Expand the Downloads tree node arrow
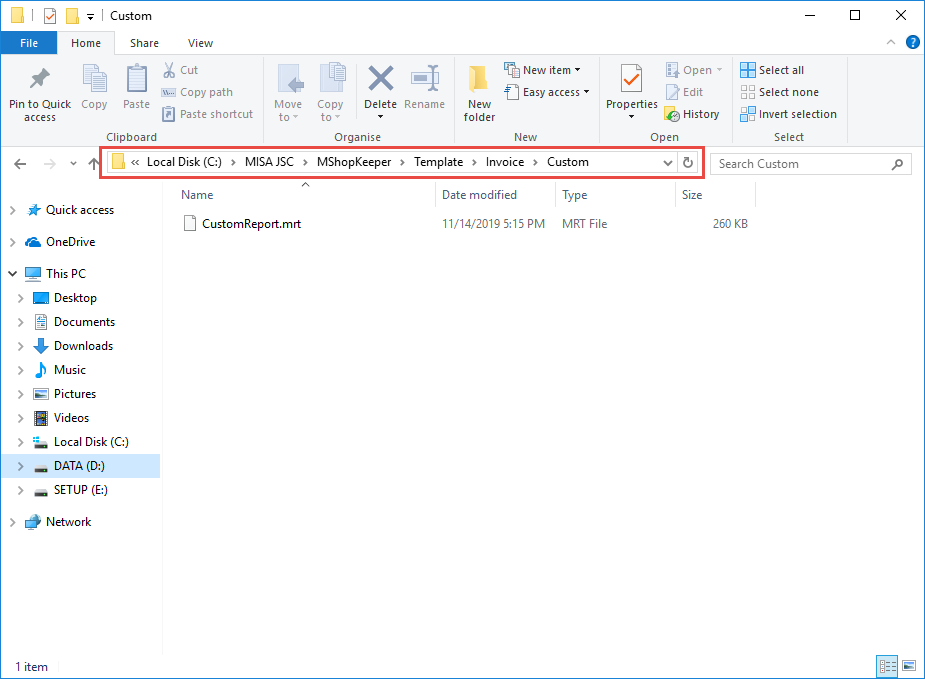925x679 pixels. (21, 346)
